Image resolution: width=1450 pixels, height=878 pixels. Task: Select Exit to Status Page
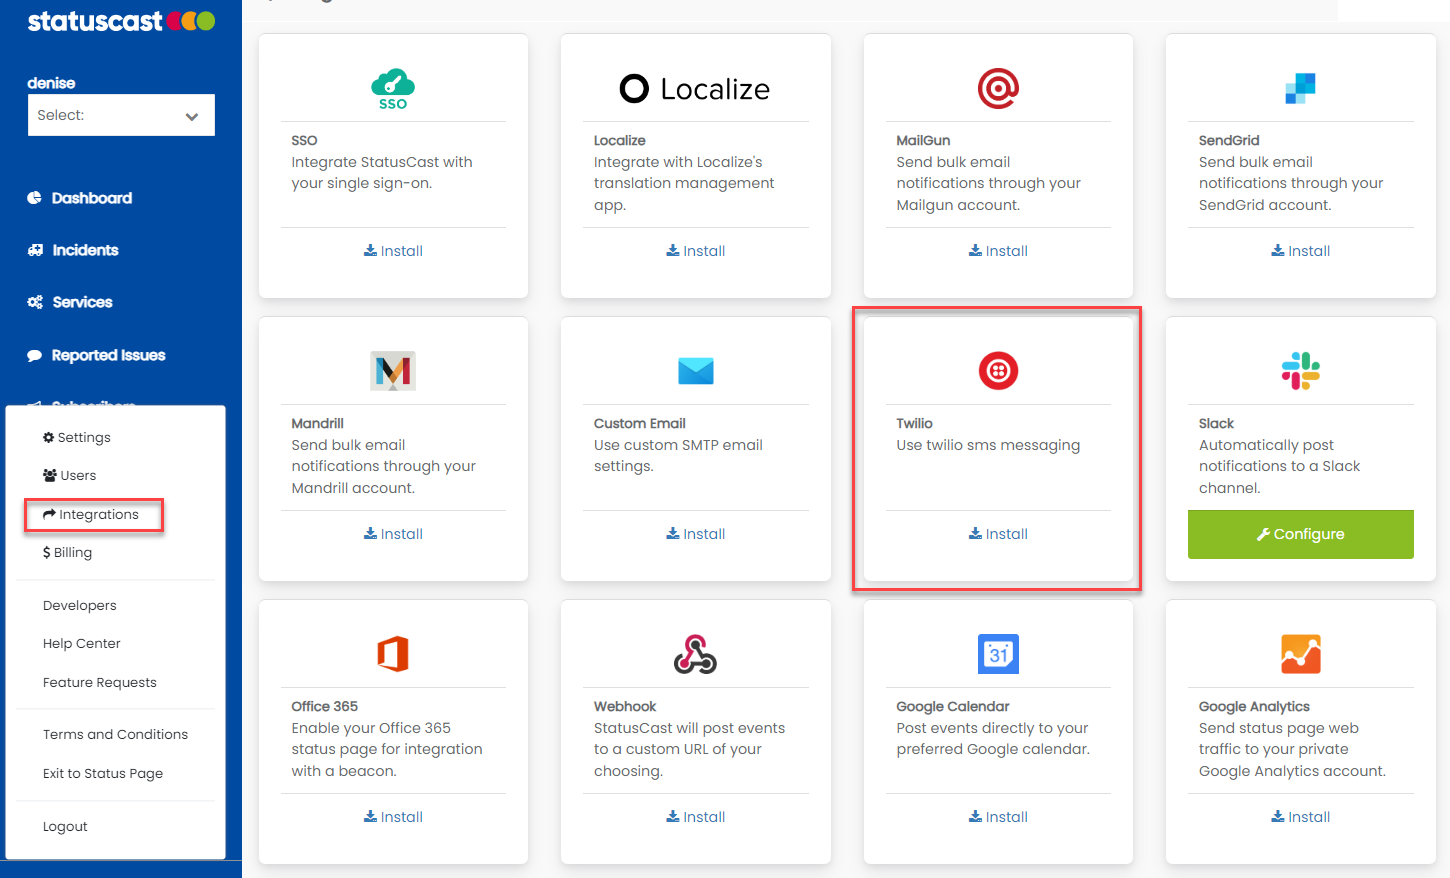click(x=103, y=773)
